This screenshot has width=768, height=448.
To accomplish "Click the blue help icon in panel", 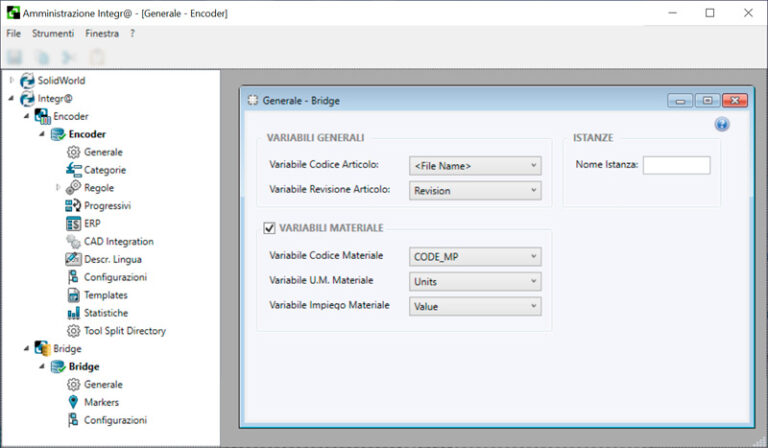I will (x=722, y=124).
